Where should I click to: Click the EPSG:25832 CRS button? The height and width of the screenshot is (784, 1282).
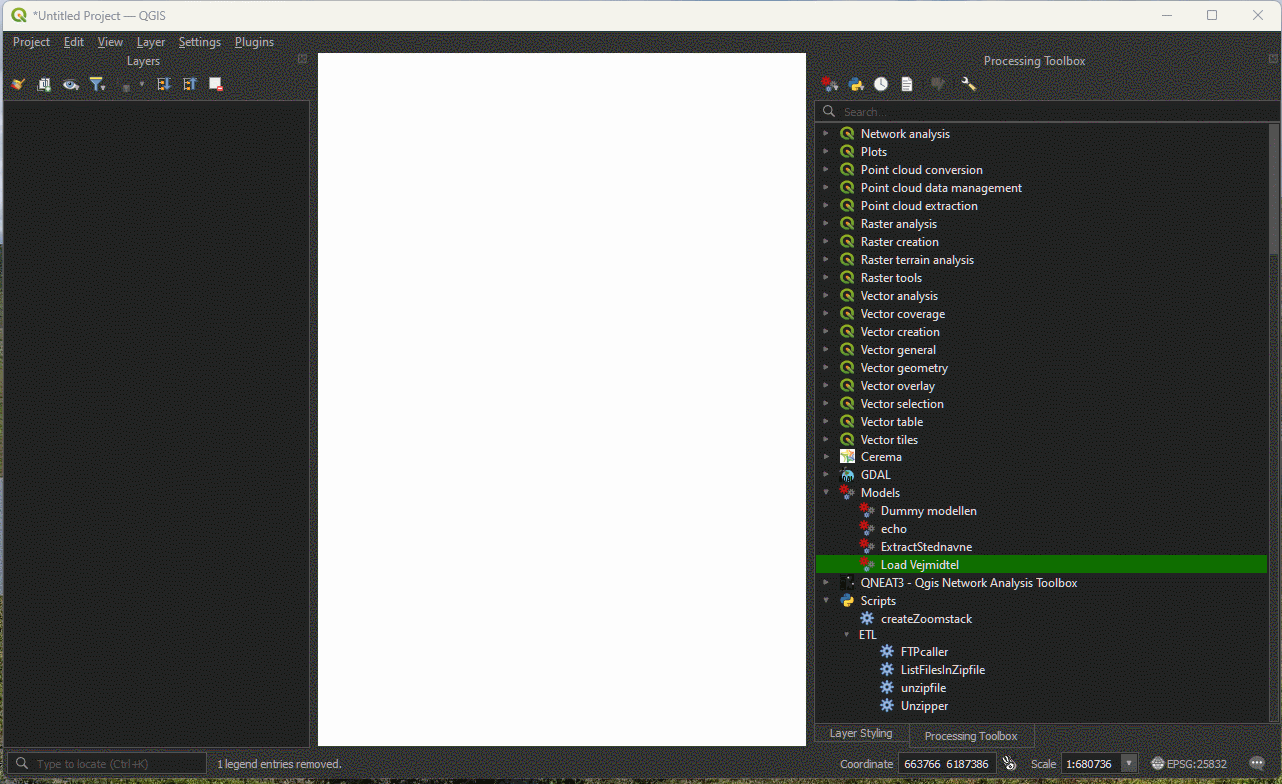coord(1189,764)
